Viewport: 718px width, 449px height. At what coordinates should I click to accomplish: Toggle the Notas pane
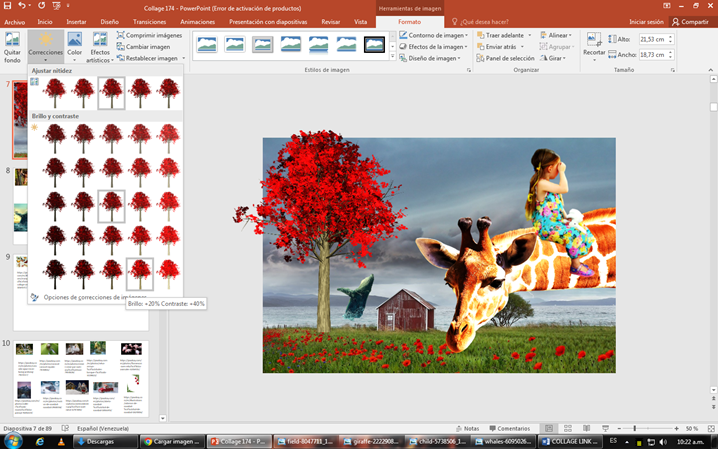[468, 428]
